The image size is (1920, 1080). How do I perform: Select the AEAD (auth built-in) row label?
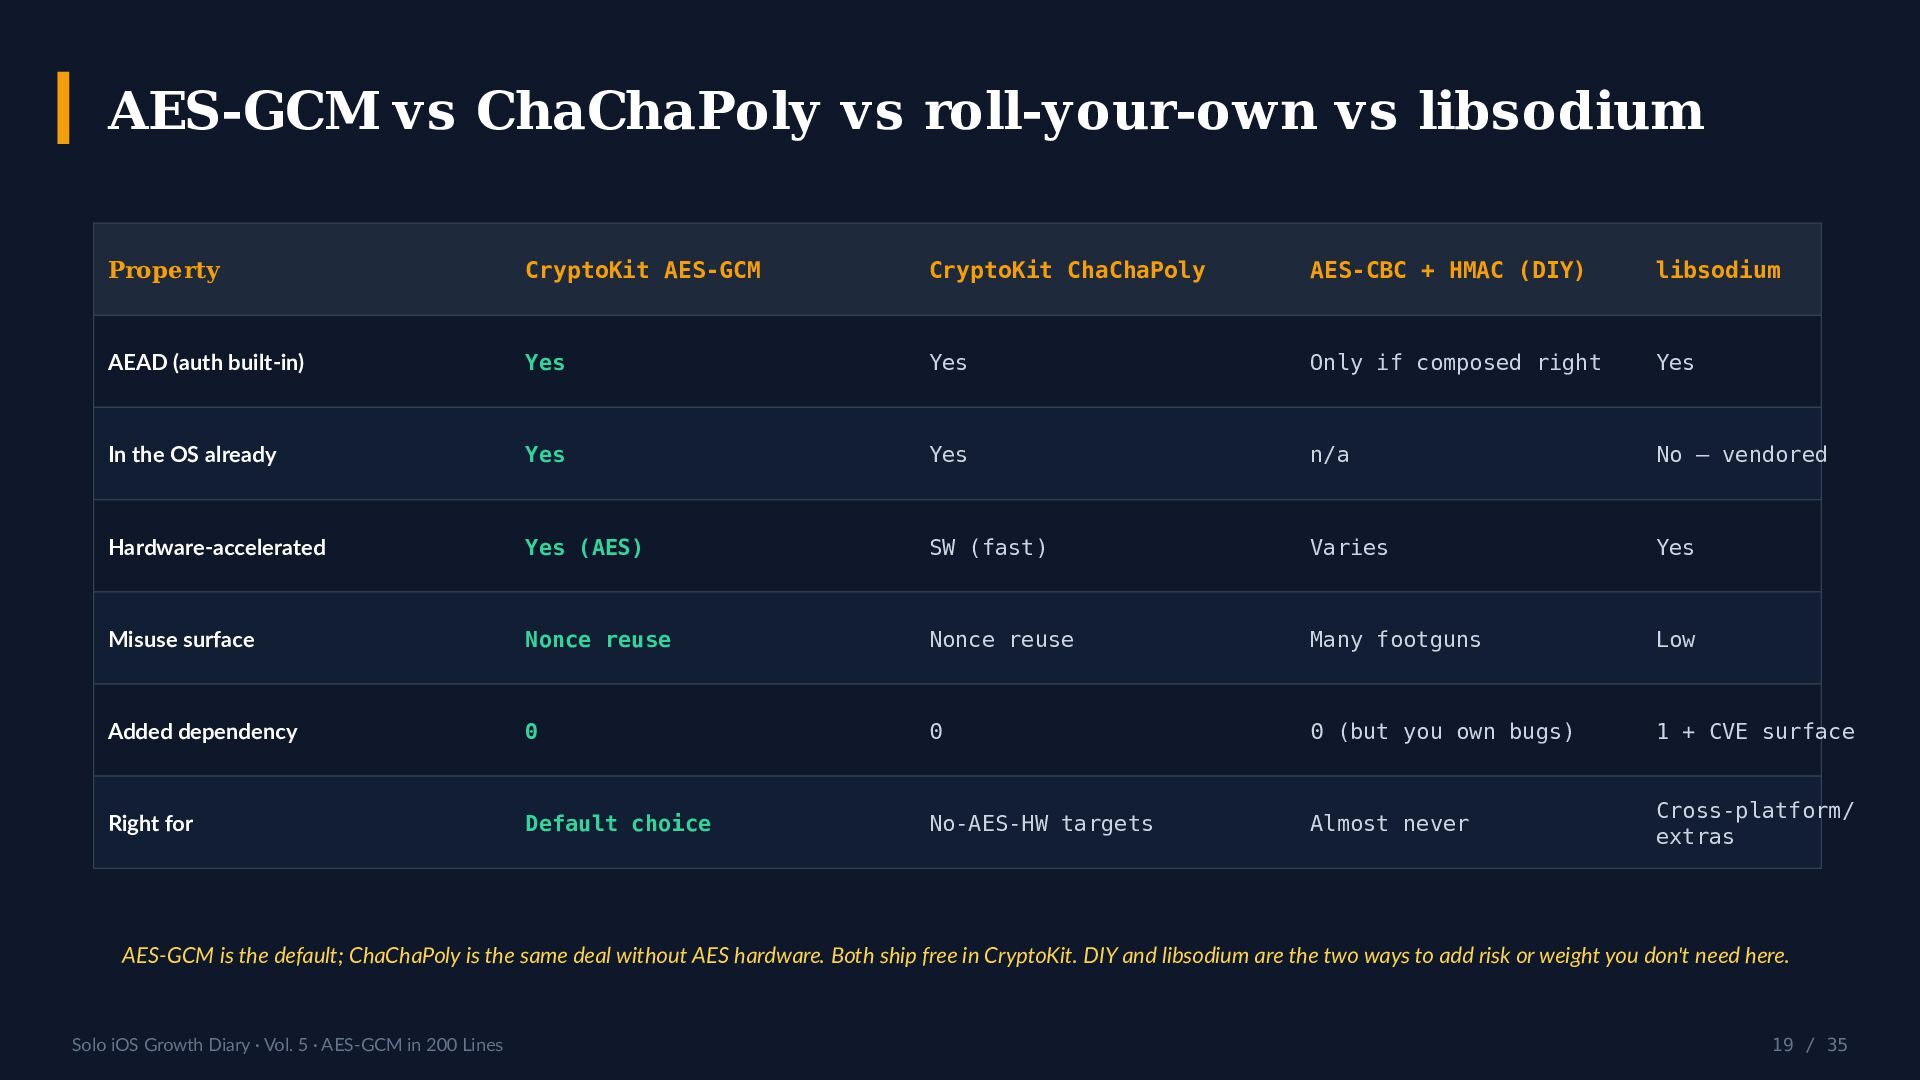(x=206, y=362)
